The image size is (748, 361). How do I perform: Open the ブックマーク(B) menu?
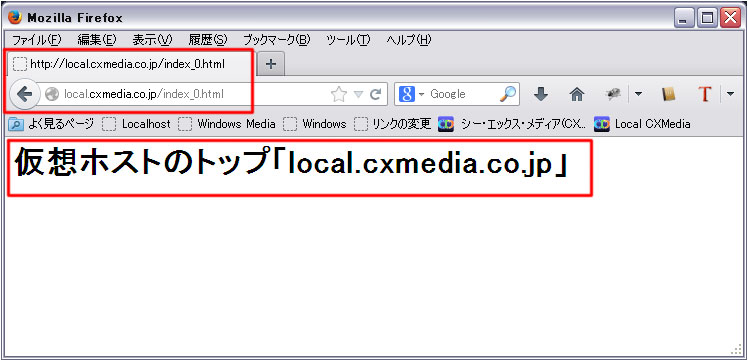(277, 40)
